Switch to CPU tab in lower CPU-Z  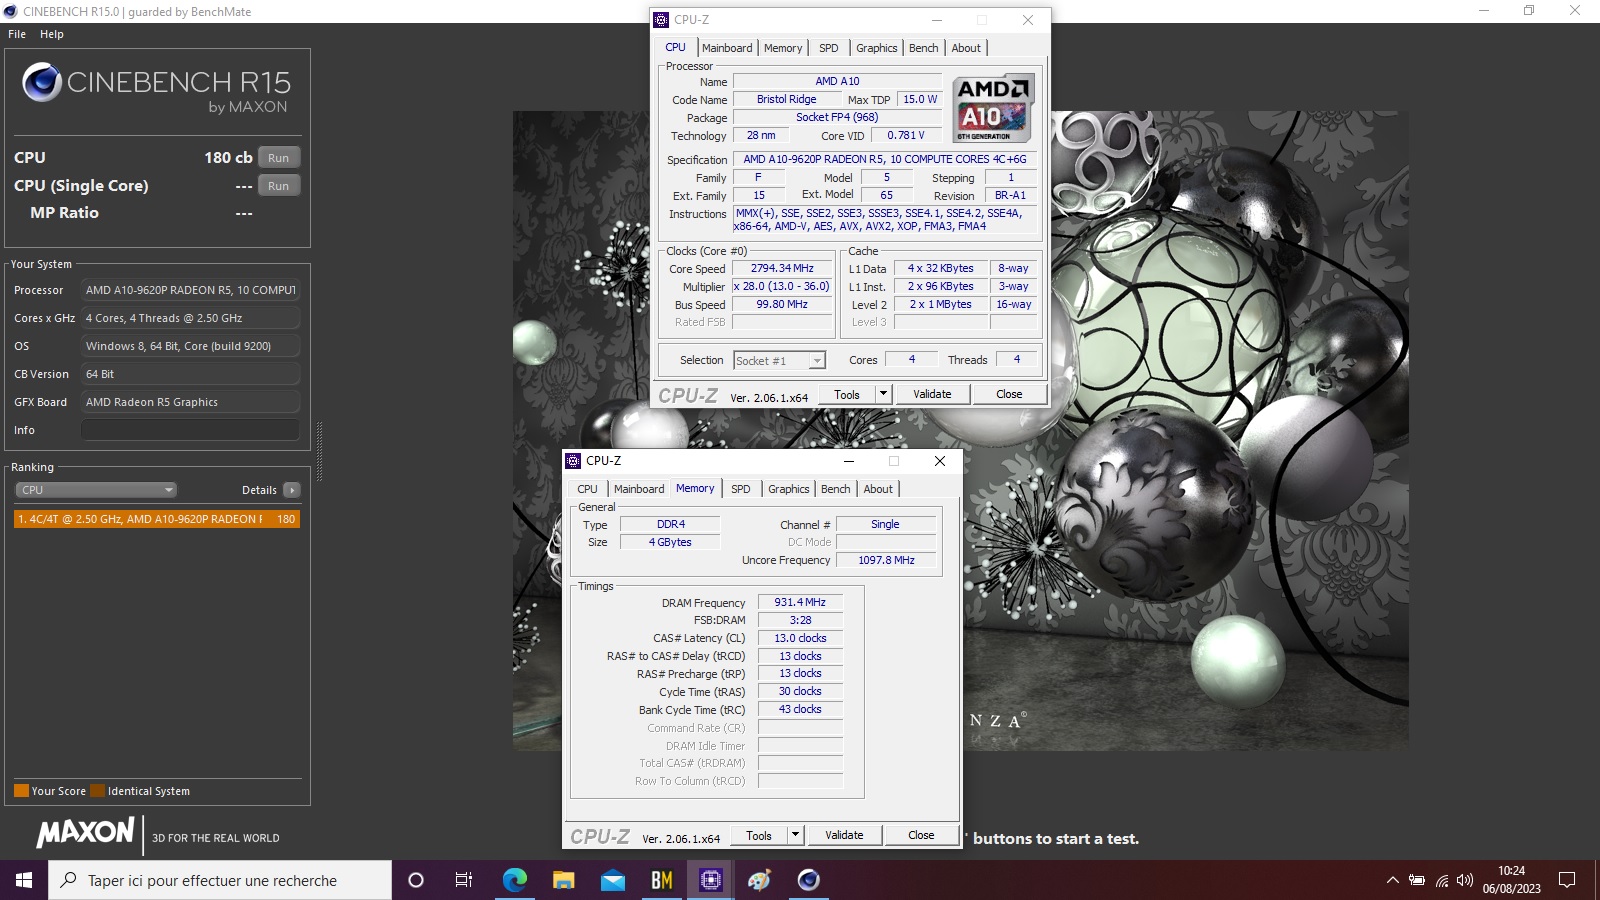pos(587,489)
